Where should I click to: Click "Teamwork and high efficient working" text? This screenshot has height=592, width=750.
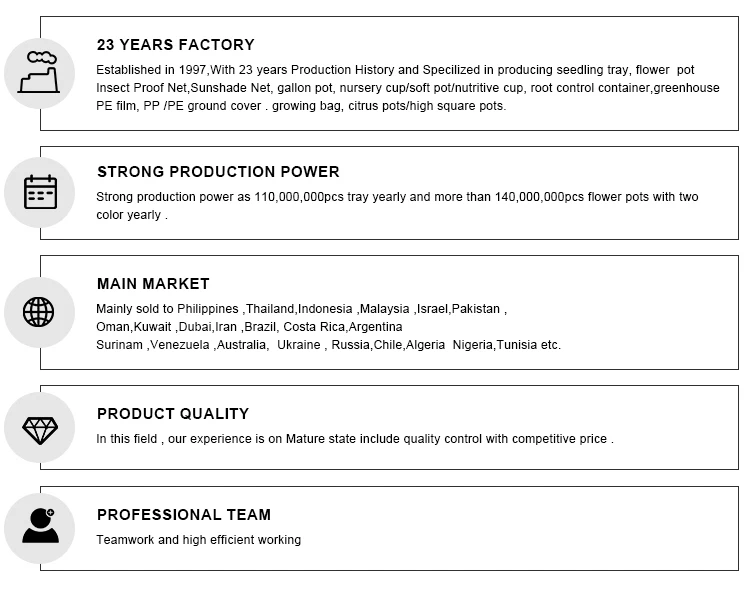coord(198,540)
